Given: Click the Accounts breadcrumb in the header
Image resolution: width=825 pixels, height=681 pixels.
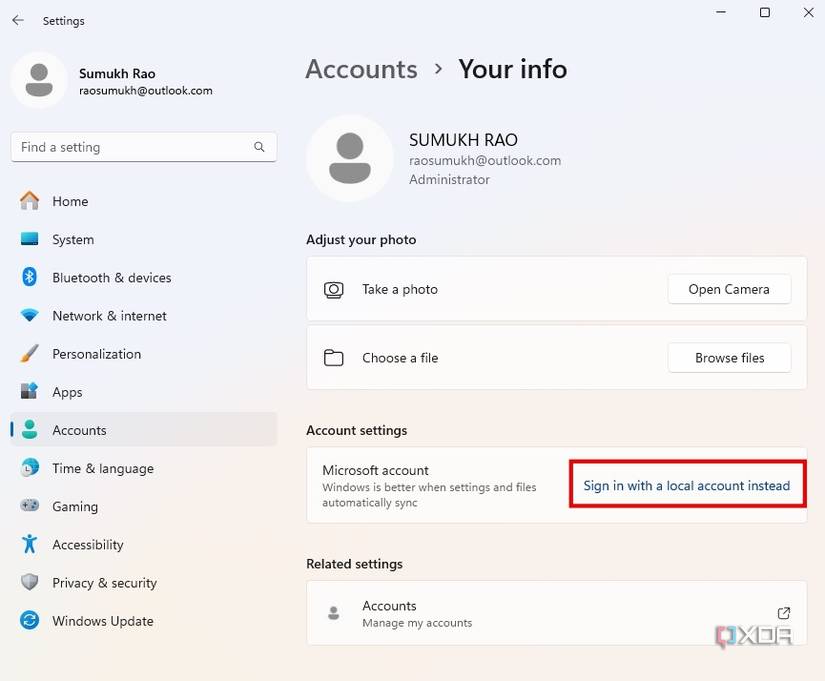Looking at the screenshot, I should click(x=361, y=69).
